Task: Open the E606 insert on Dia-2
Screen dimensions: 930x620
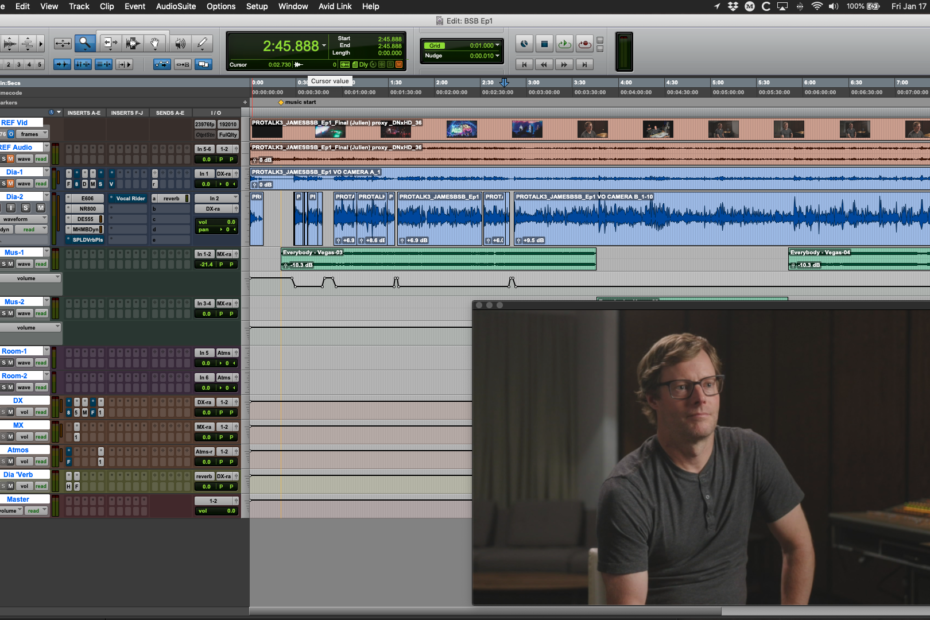Action: (87, 198)
